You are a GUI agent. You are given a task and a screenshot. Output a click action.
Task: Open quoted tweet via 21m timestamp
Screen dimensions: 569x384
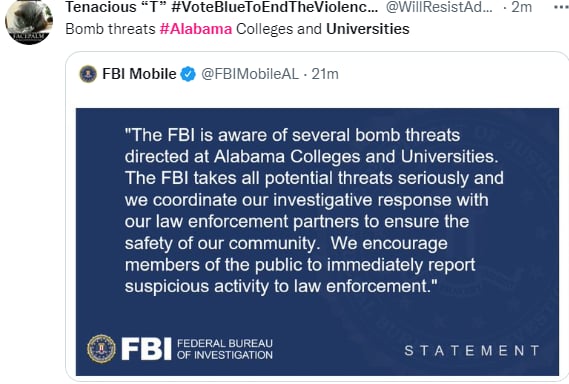[325, 74]
